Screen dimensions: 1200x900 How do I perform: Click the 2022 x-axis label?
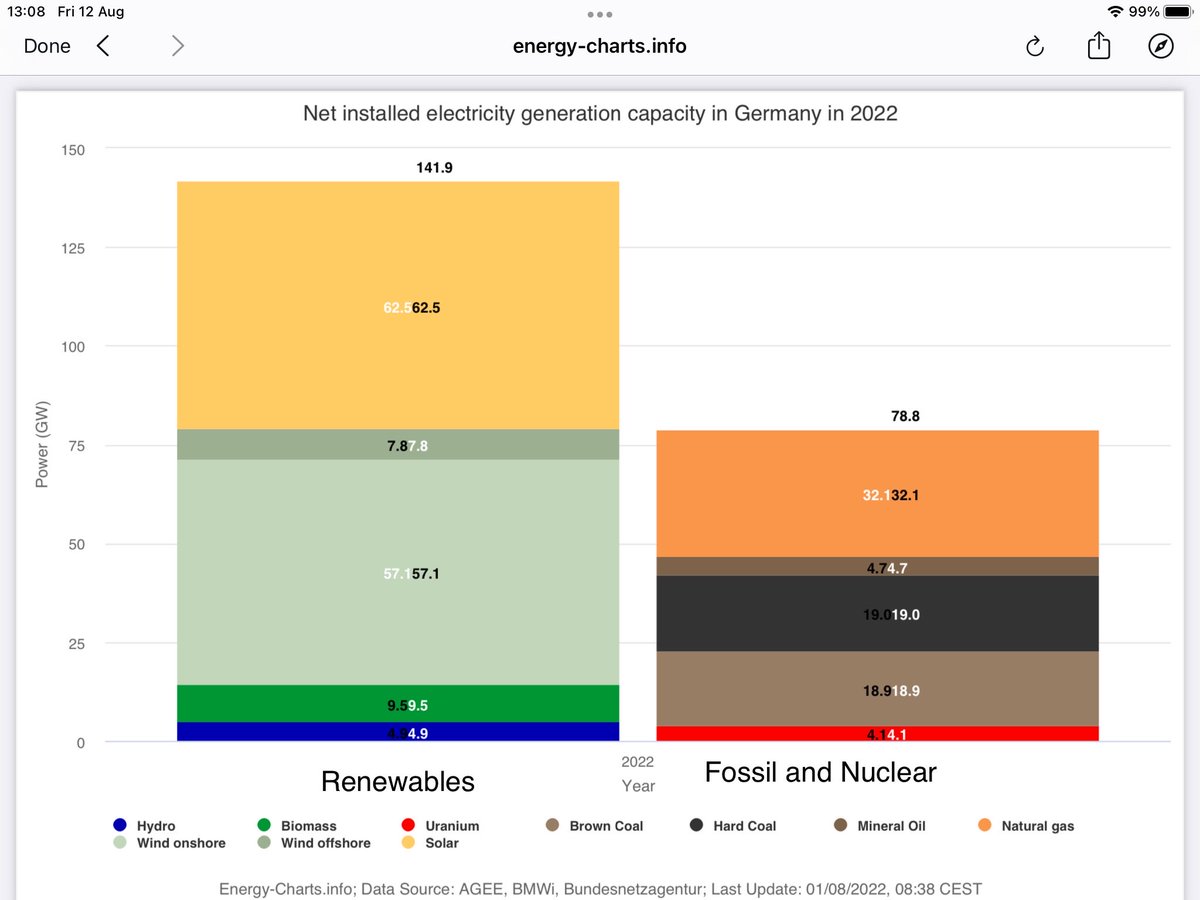[638, 762]
